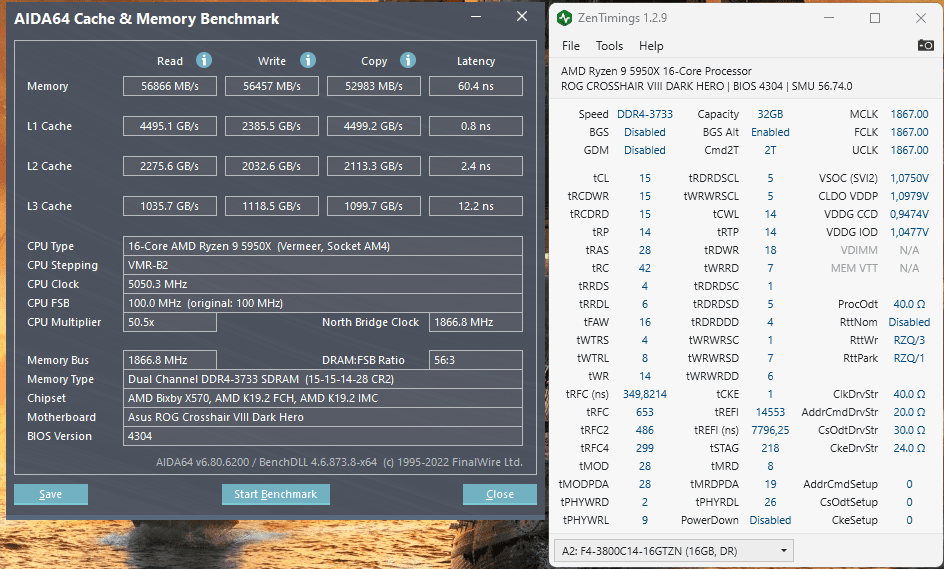
Task: Click the Motherboard field in AIDA64
Action: tap(323, 417)
